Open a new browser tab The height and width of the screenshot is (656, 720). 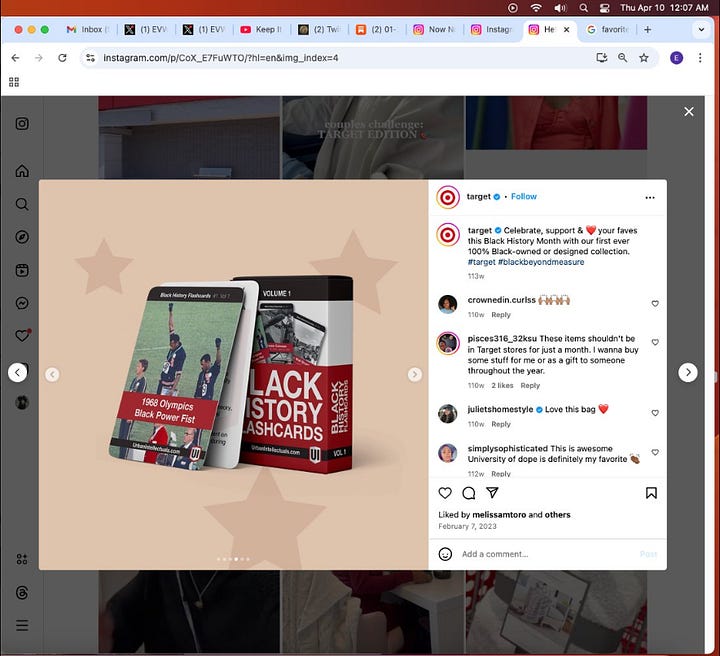(647, 29)
